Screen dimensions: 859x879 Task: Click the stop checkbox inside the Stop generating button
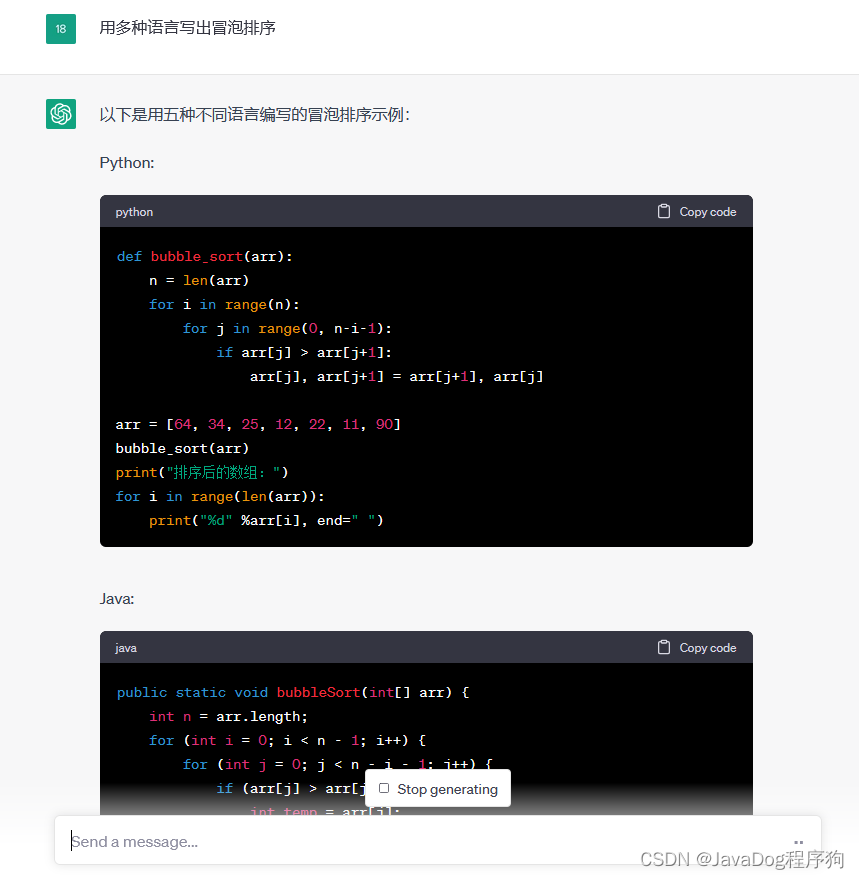[x=384, y=789]
